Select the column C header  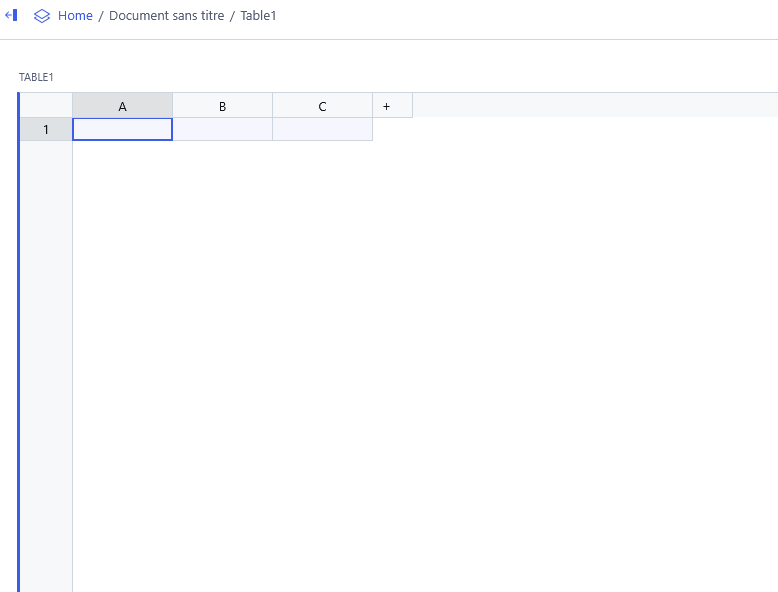322,106
